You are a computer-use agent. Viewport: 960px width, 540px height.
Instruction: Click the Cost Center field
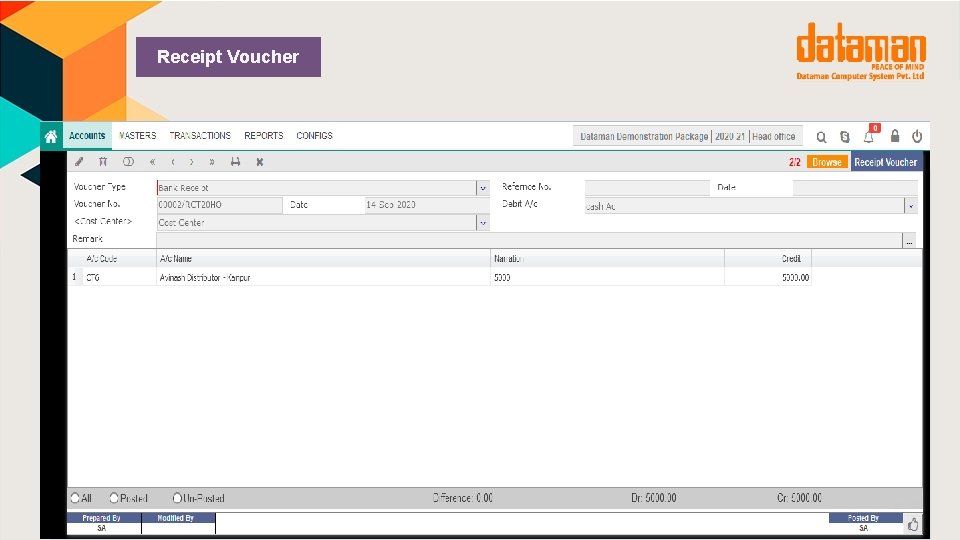coord(317,223)
